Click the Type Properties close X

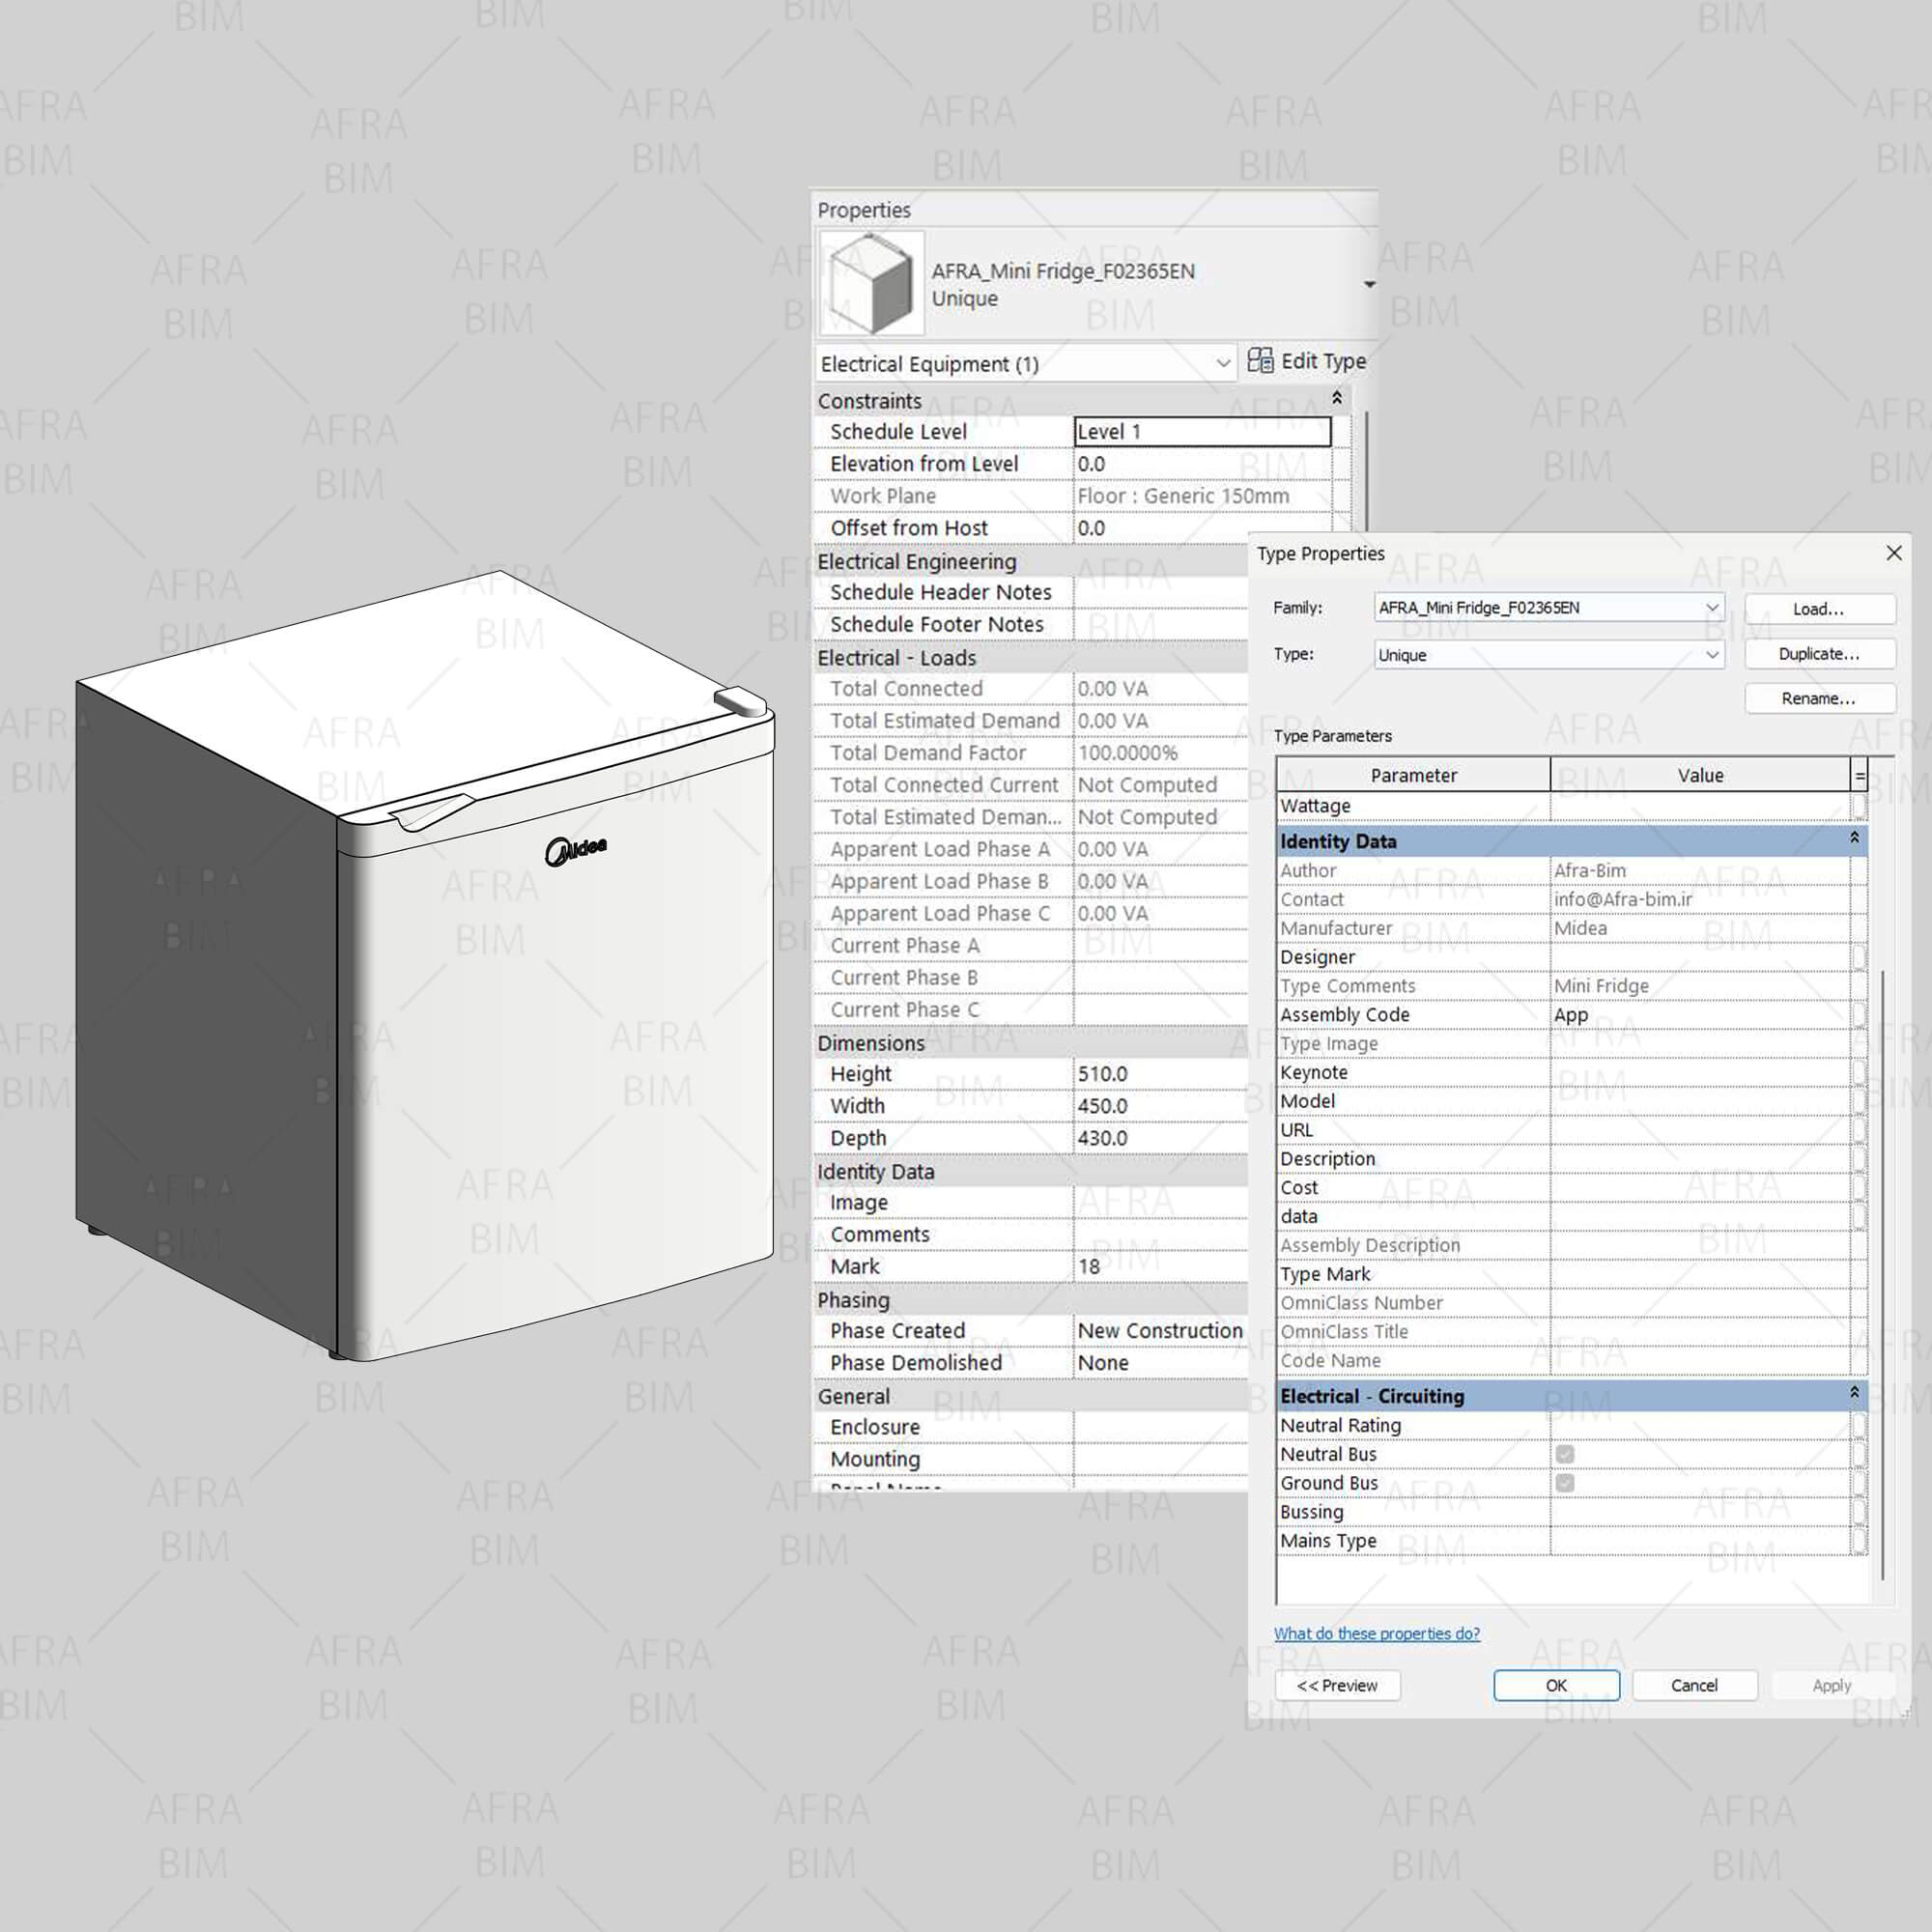pyautogui.click(x=1893, y=553)
